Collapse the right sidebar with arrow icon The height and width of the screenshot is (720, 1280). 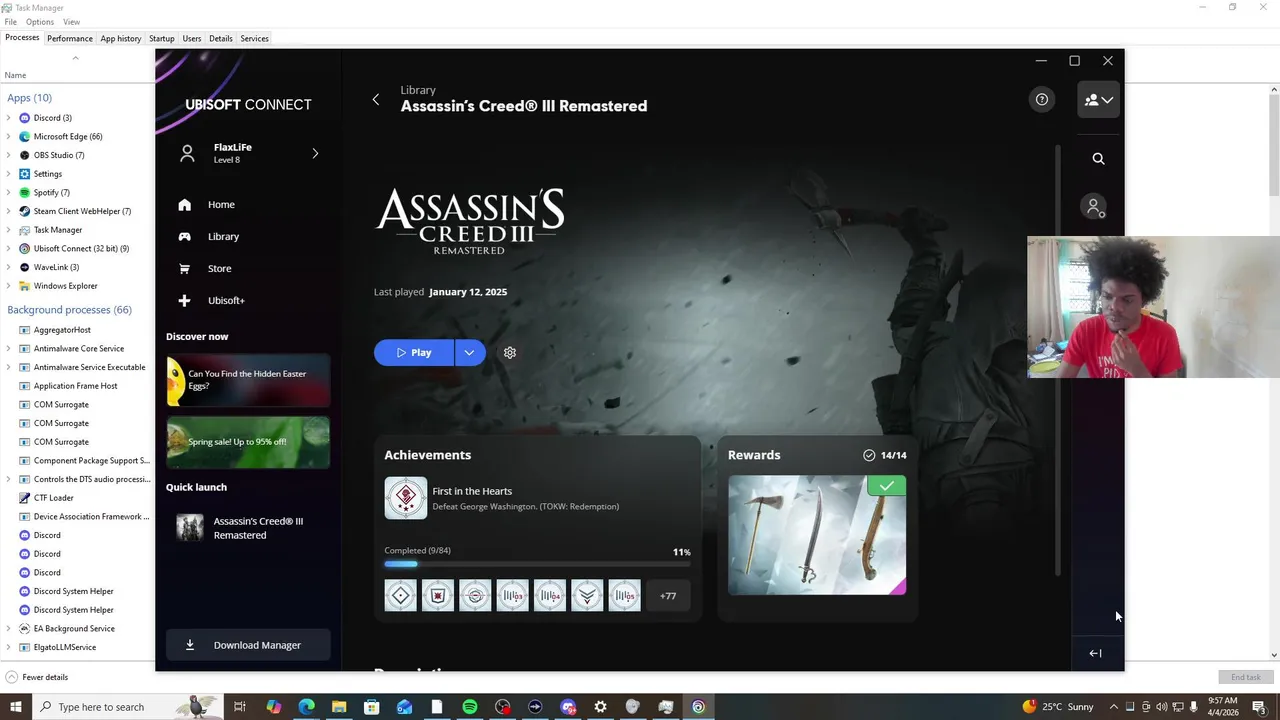click(x=1095, y=653)
